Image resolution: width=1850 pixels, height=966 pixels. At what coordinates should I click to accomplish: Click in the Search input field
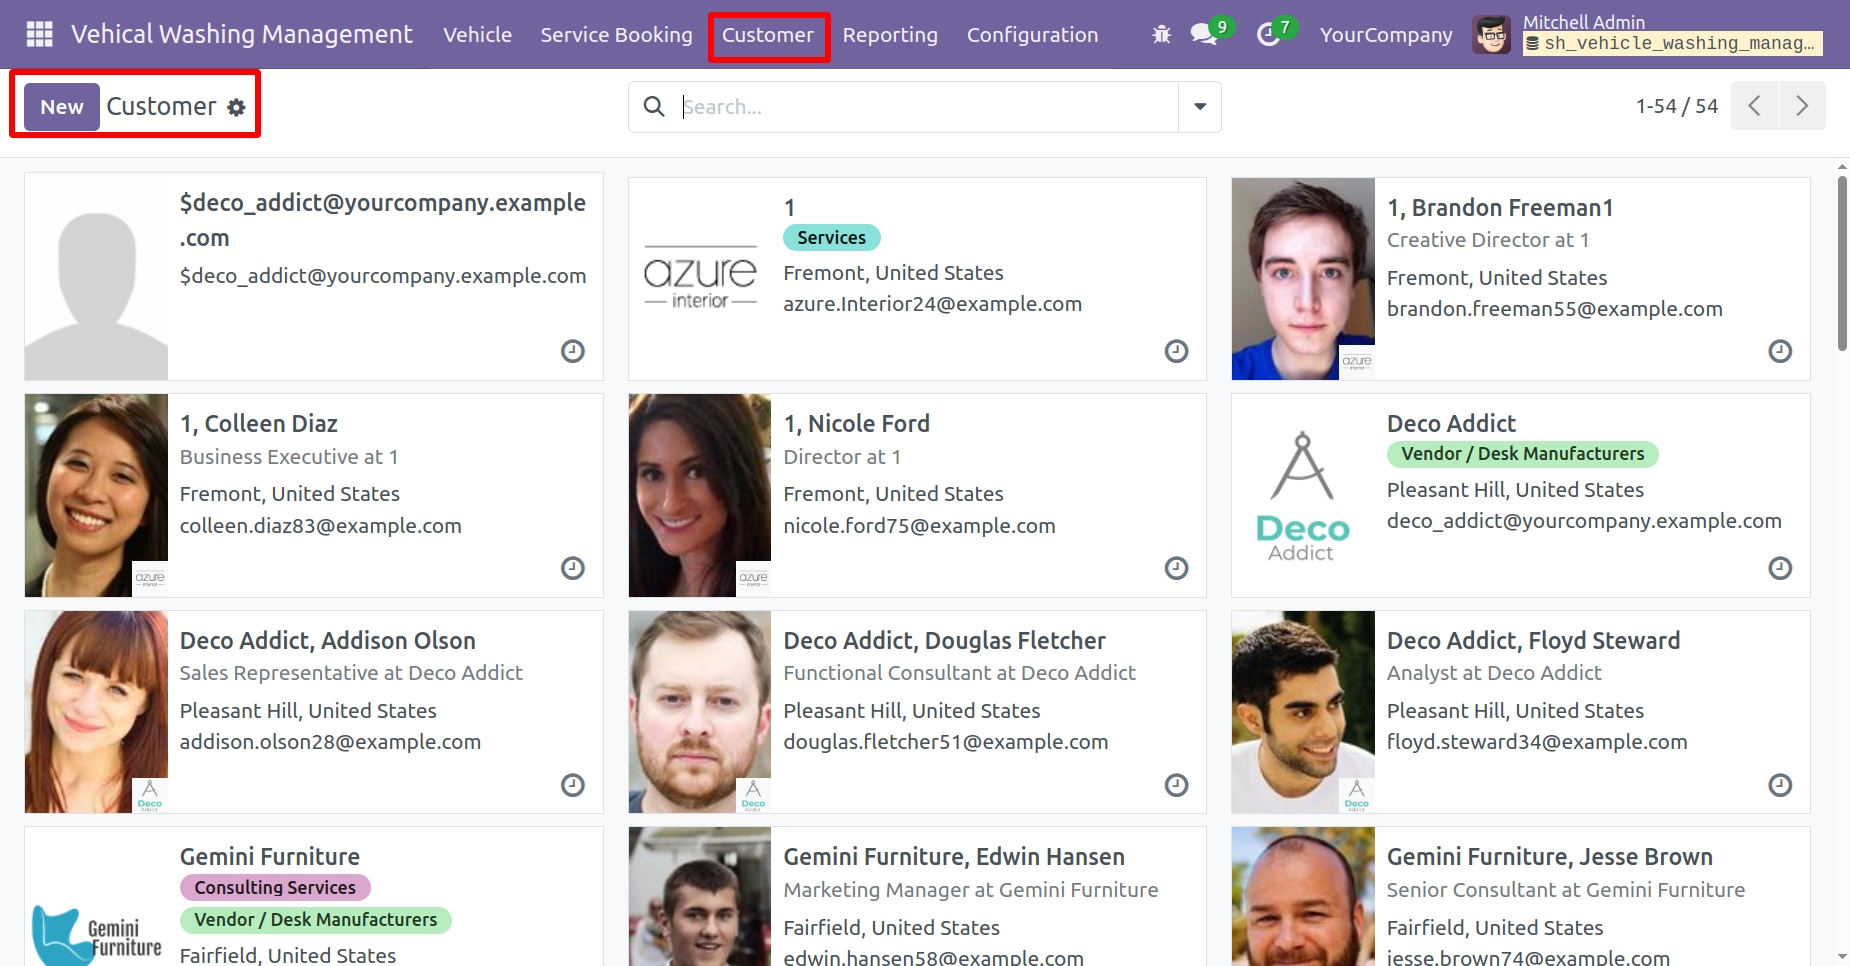tap(928, 107)
